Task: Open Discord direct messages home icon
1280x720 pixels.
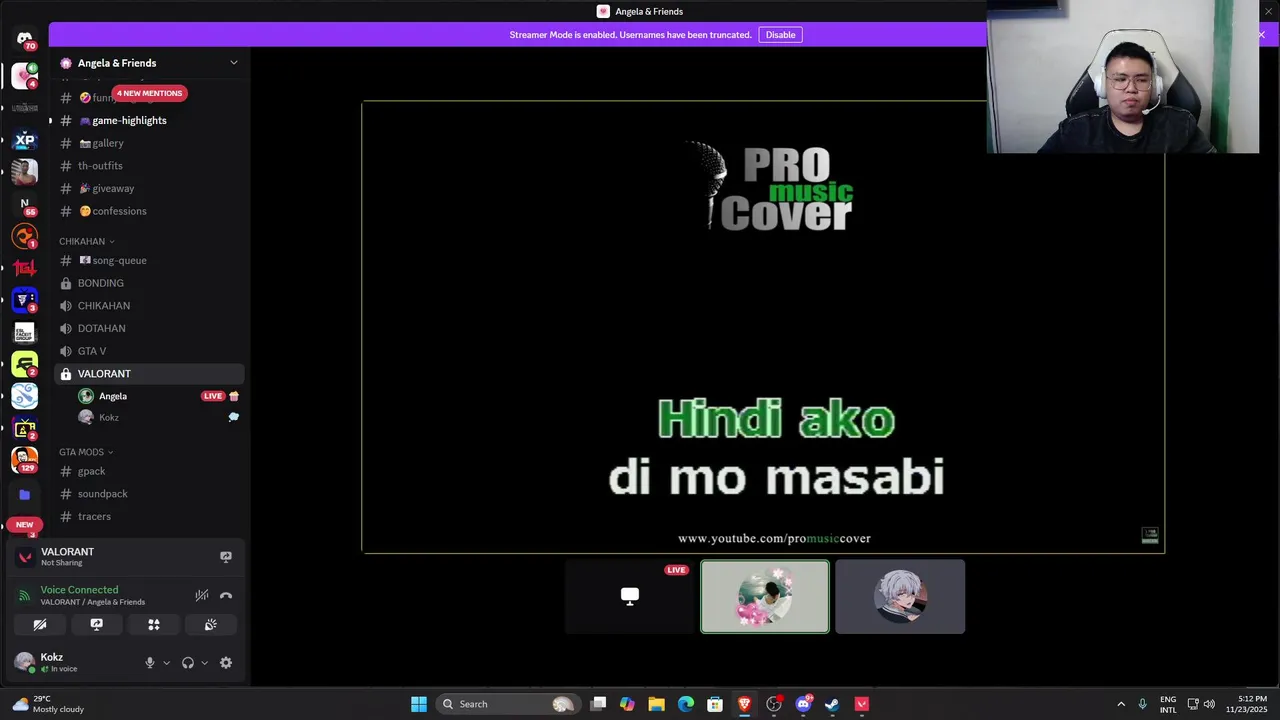Action: tap(25, 39)
